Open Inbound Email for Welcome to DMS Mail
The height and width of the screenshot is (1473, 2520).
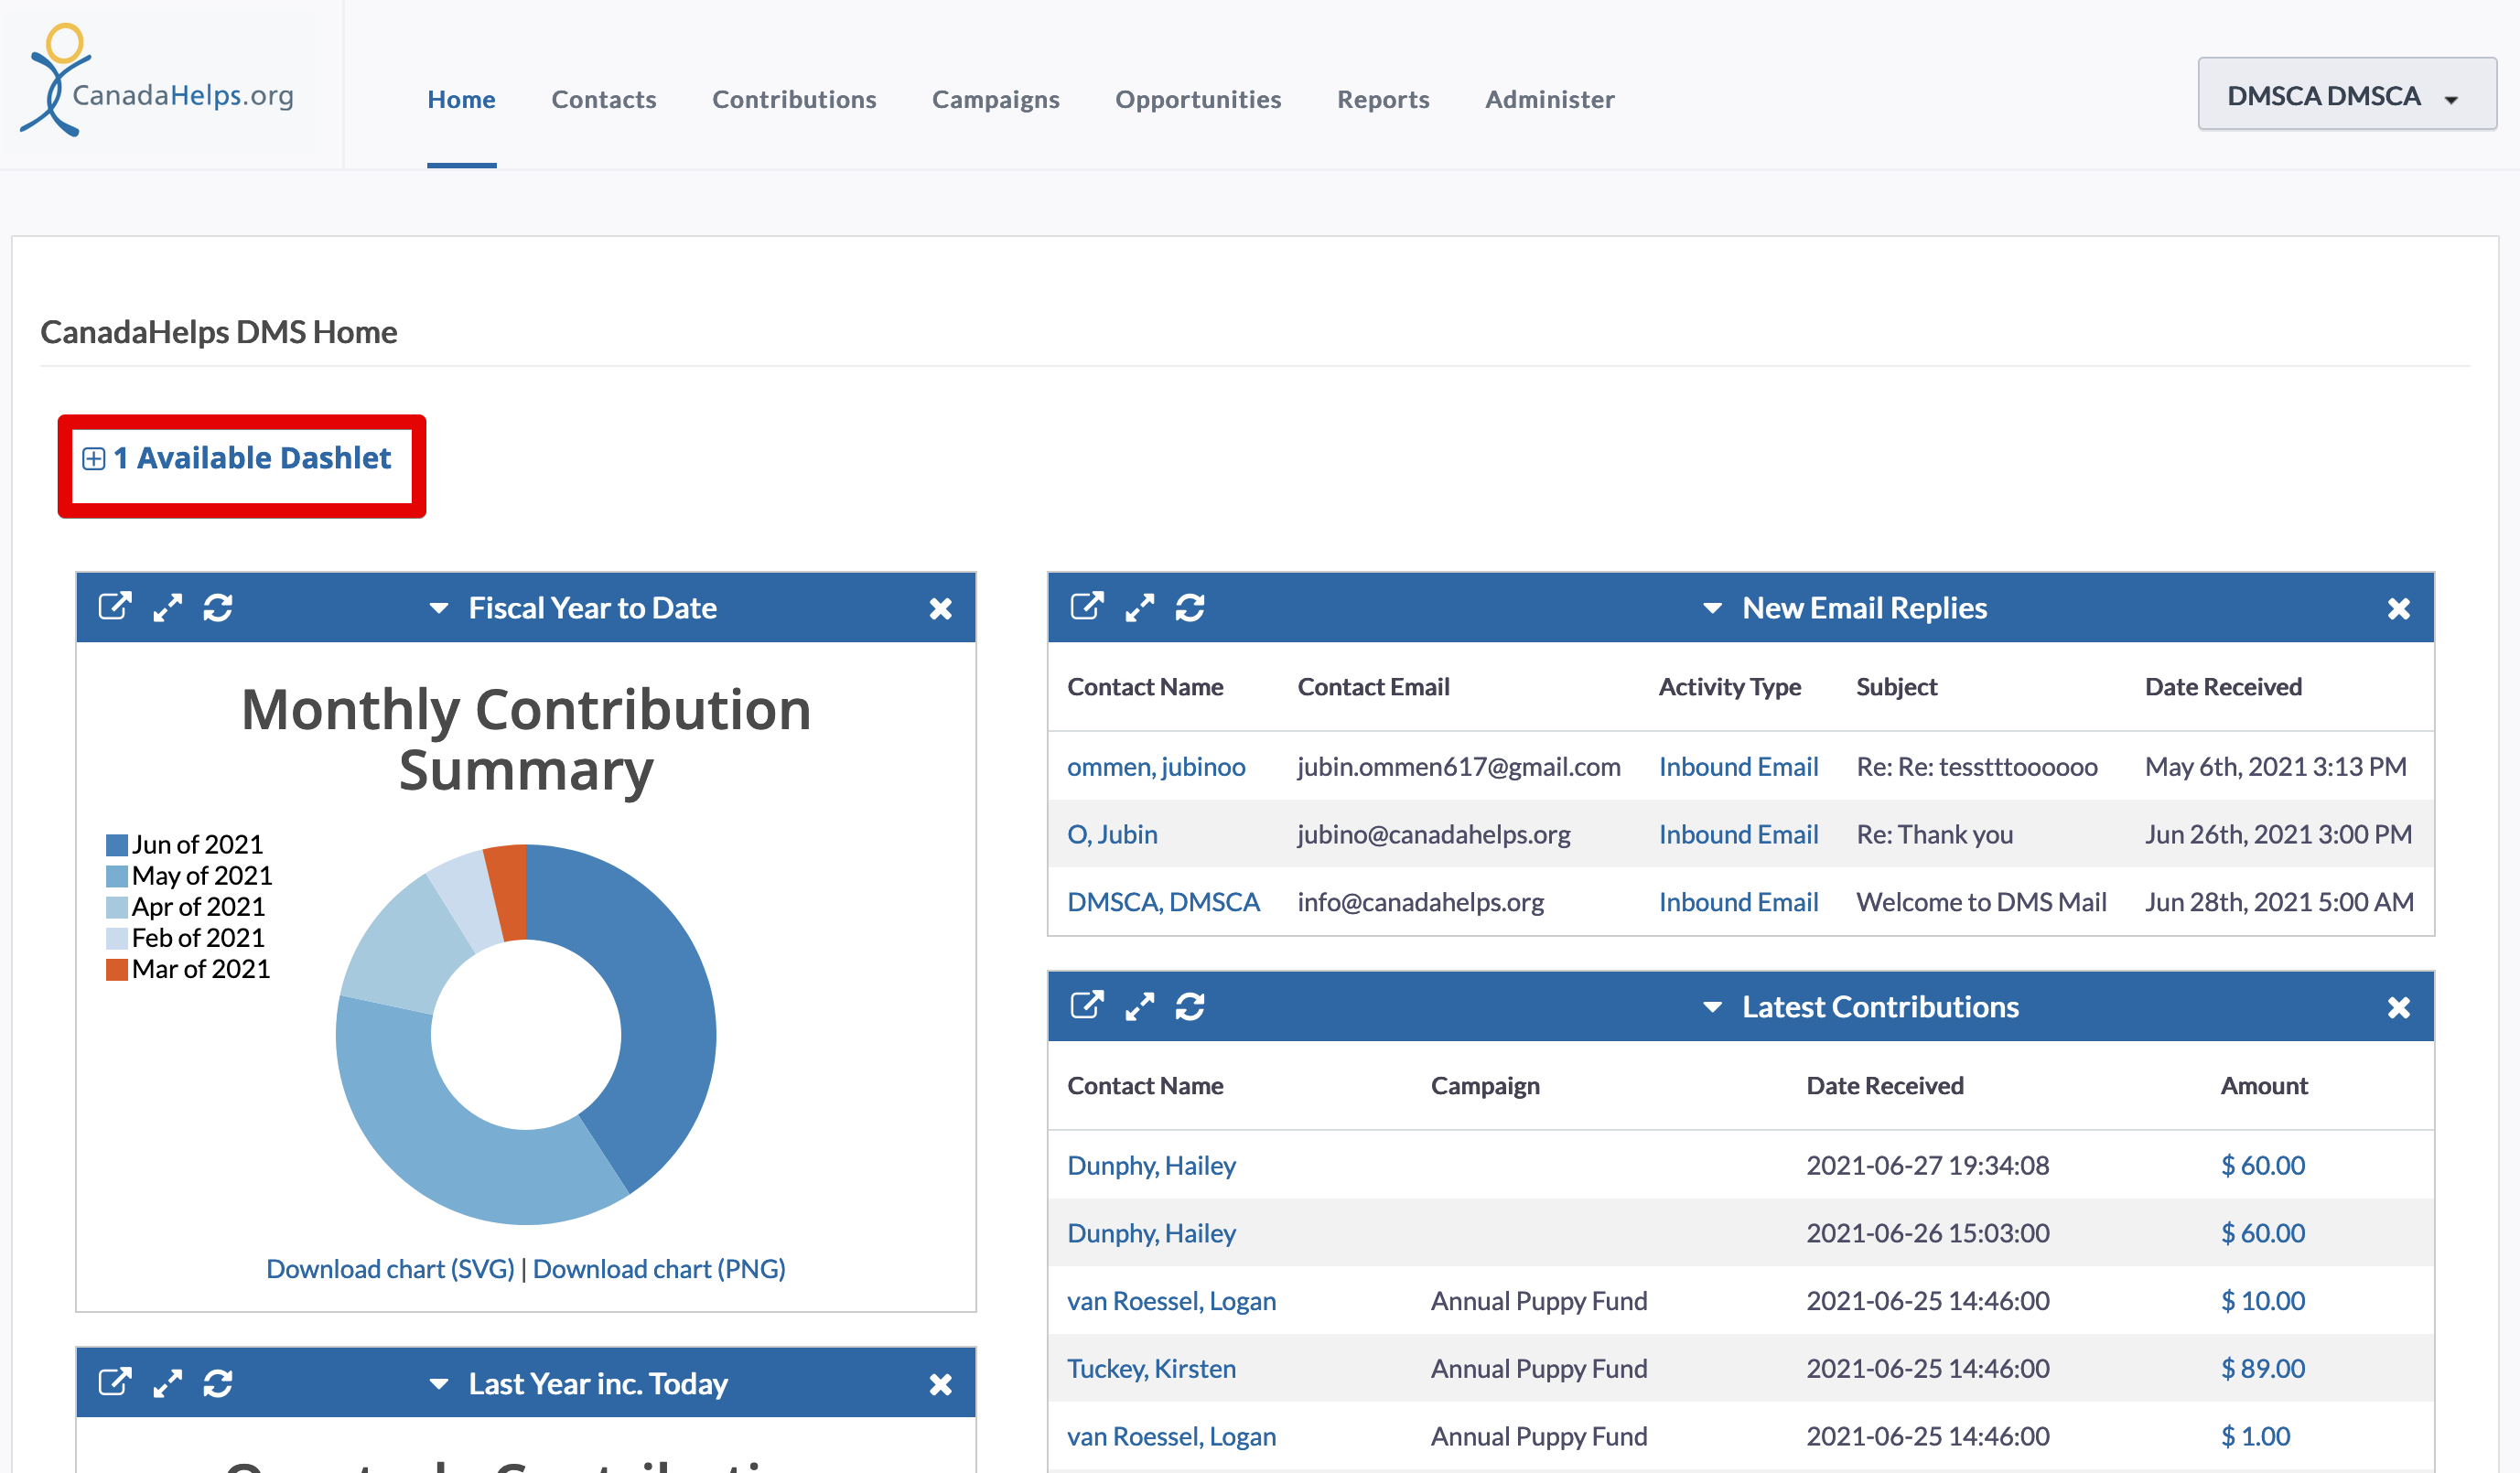coord(1738,902)
